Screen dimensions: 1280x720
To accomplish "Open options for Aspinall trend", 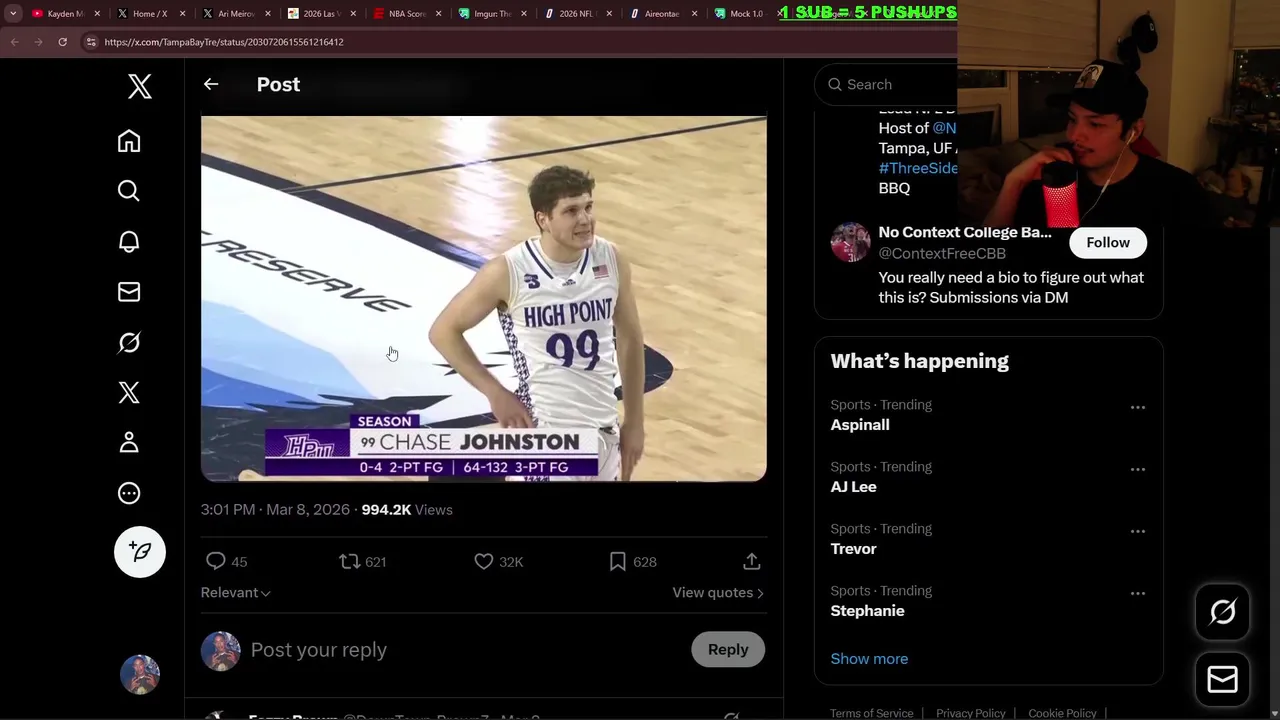I will [x=1137, y=408].
